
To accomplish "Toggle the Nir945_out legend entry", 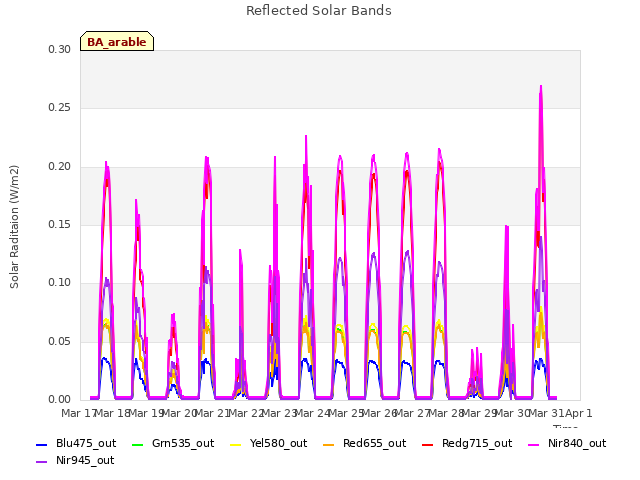I will tap(75, 461).
